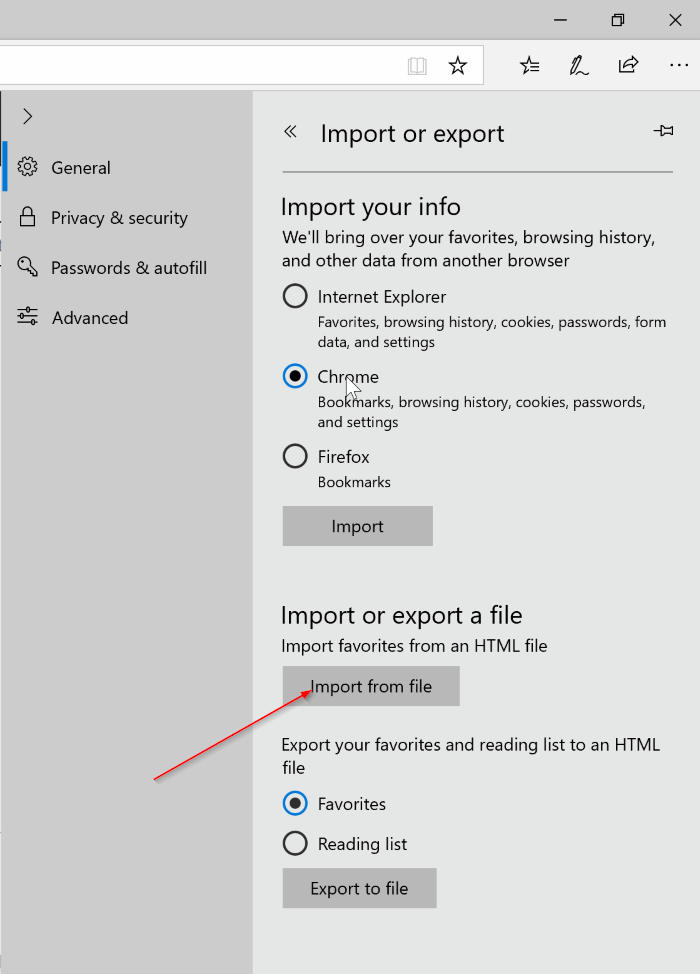This screenshot has height=974, width=700.
Task: Click the Privacy & security lock icon
Action: coord(27,217)
